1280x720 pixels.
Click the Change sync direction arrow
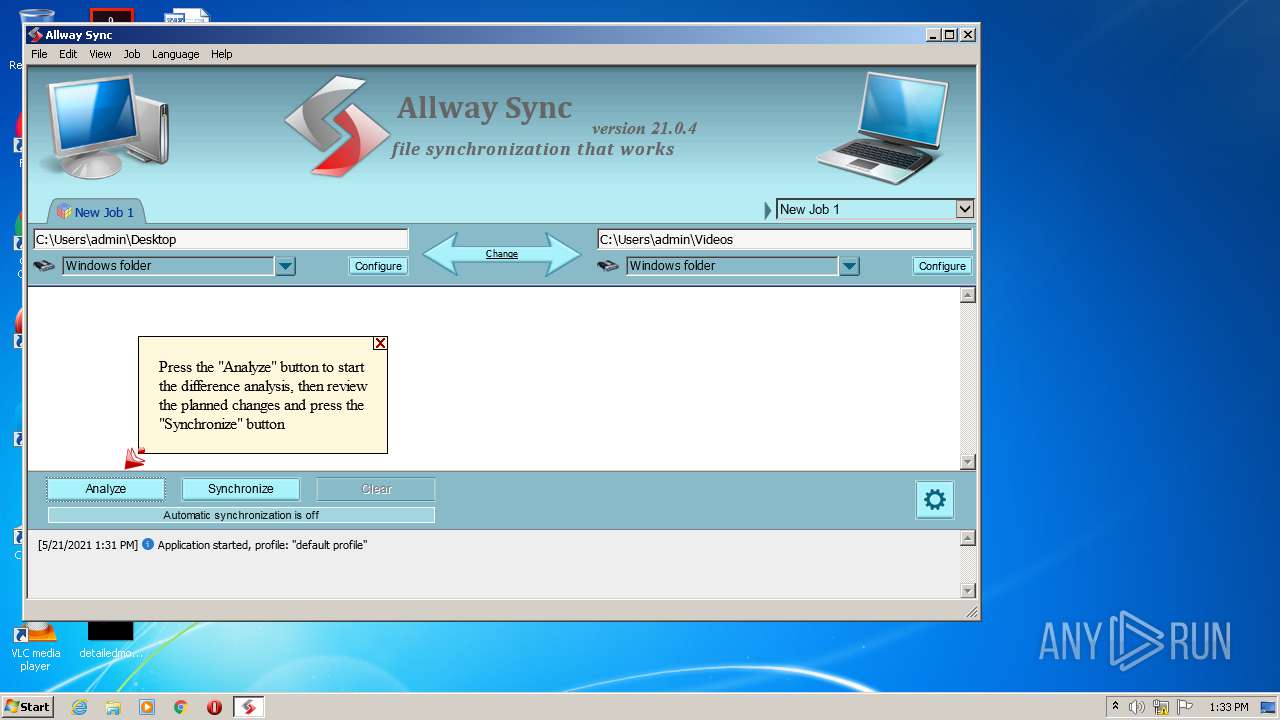point(502,254)
